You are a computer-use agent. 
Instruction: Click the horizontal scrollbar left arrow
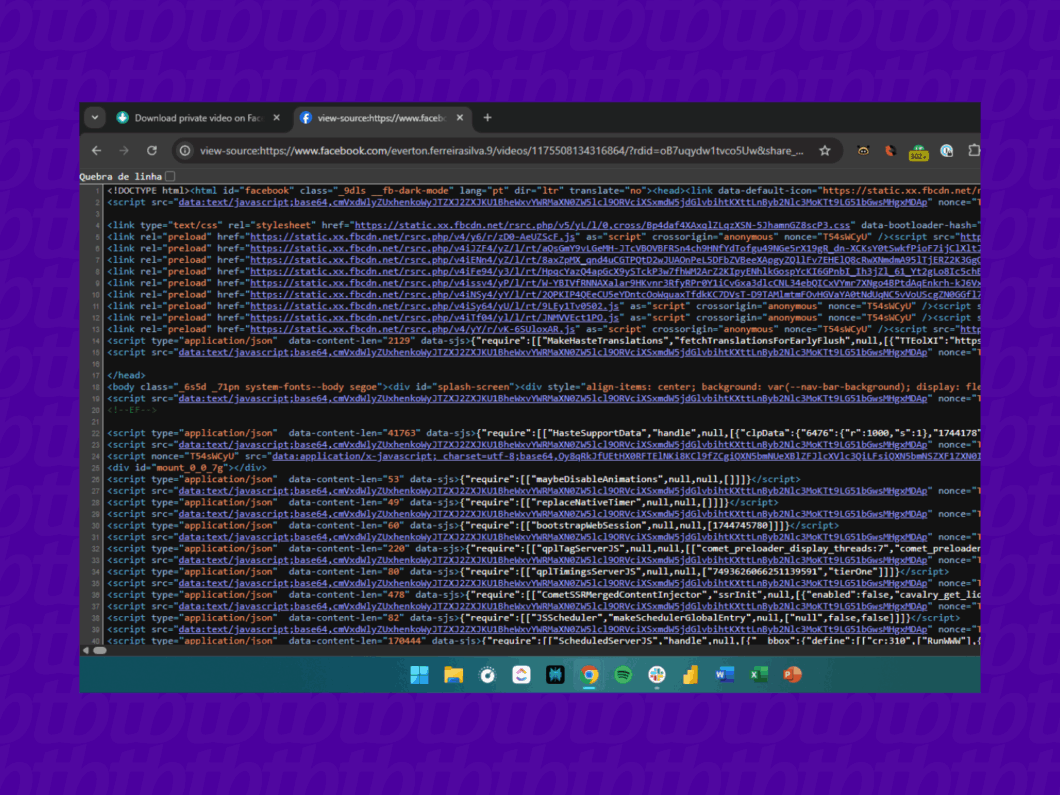point(85,650)
